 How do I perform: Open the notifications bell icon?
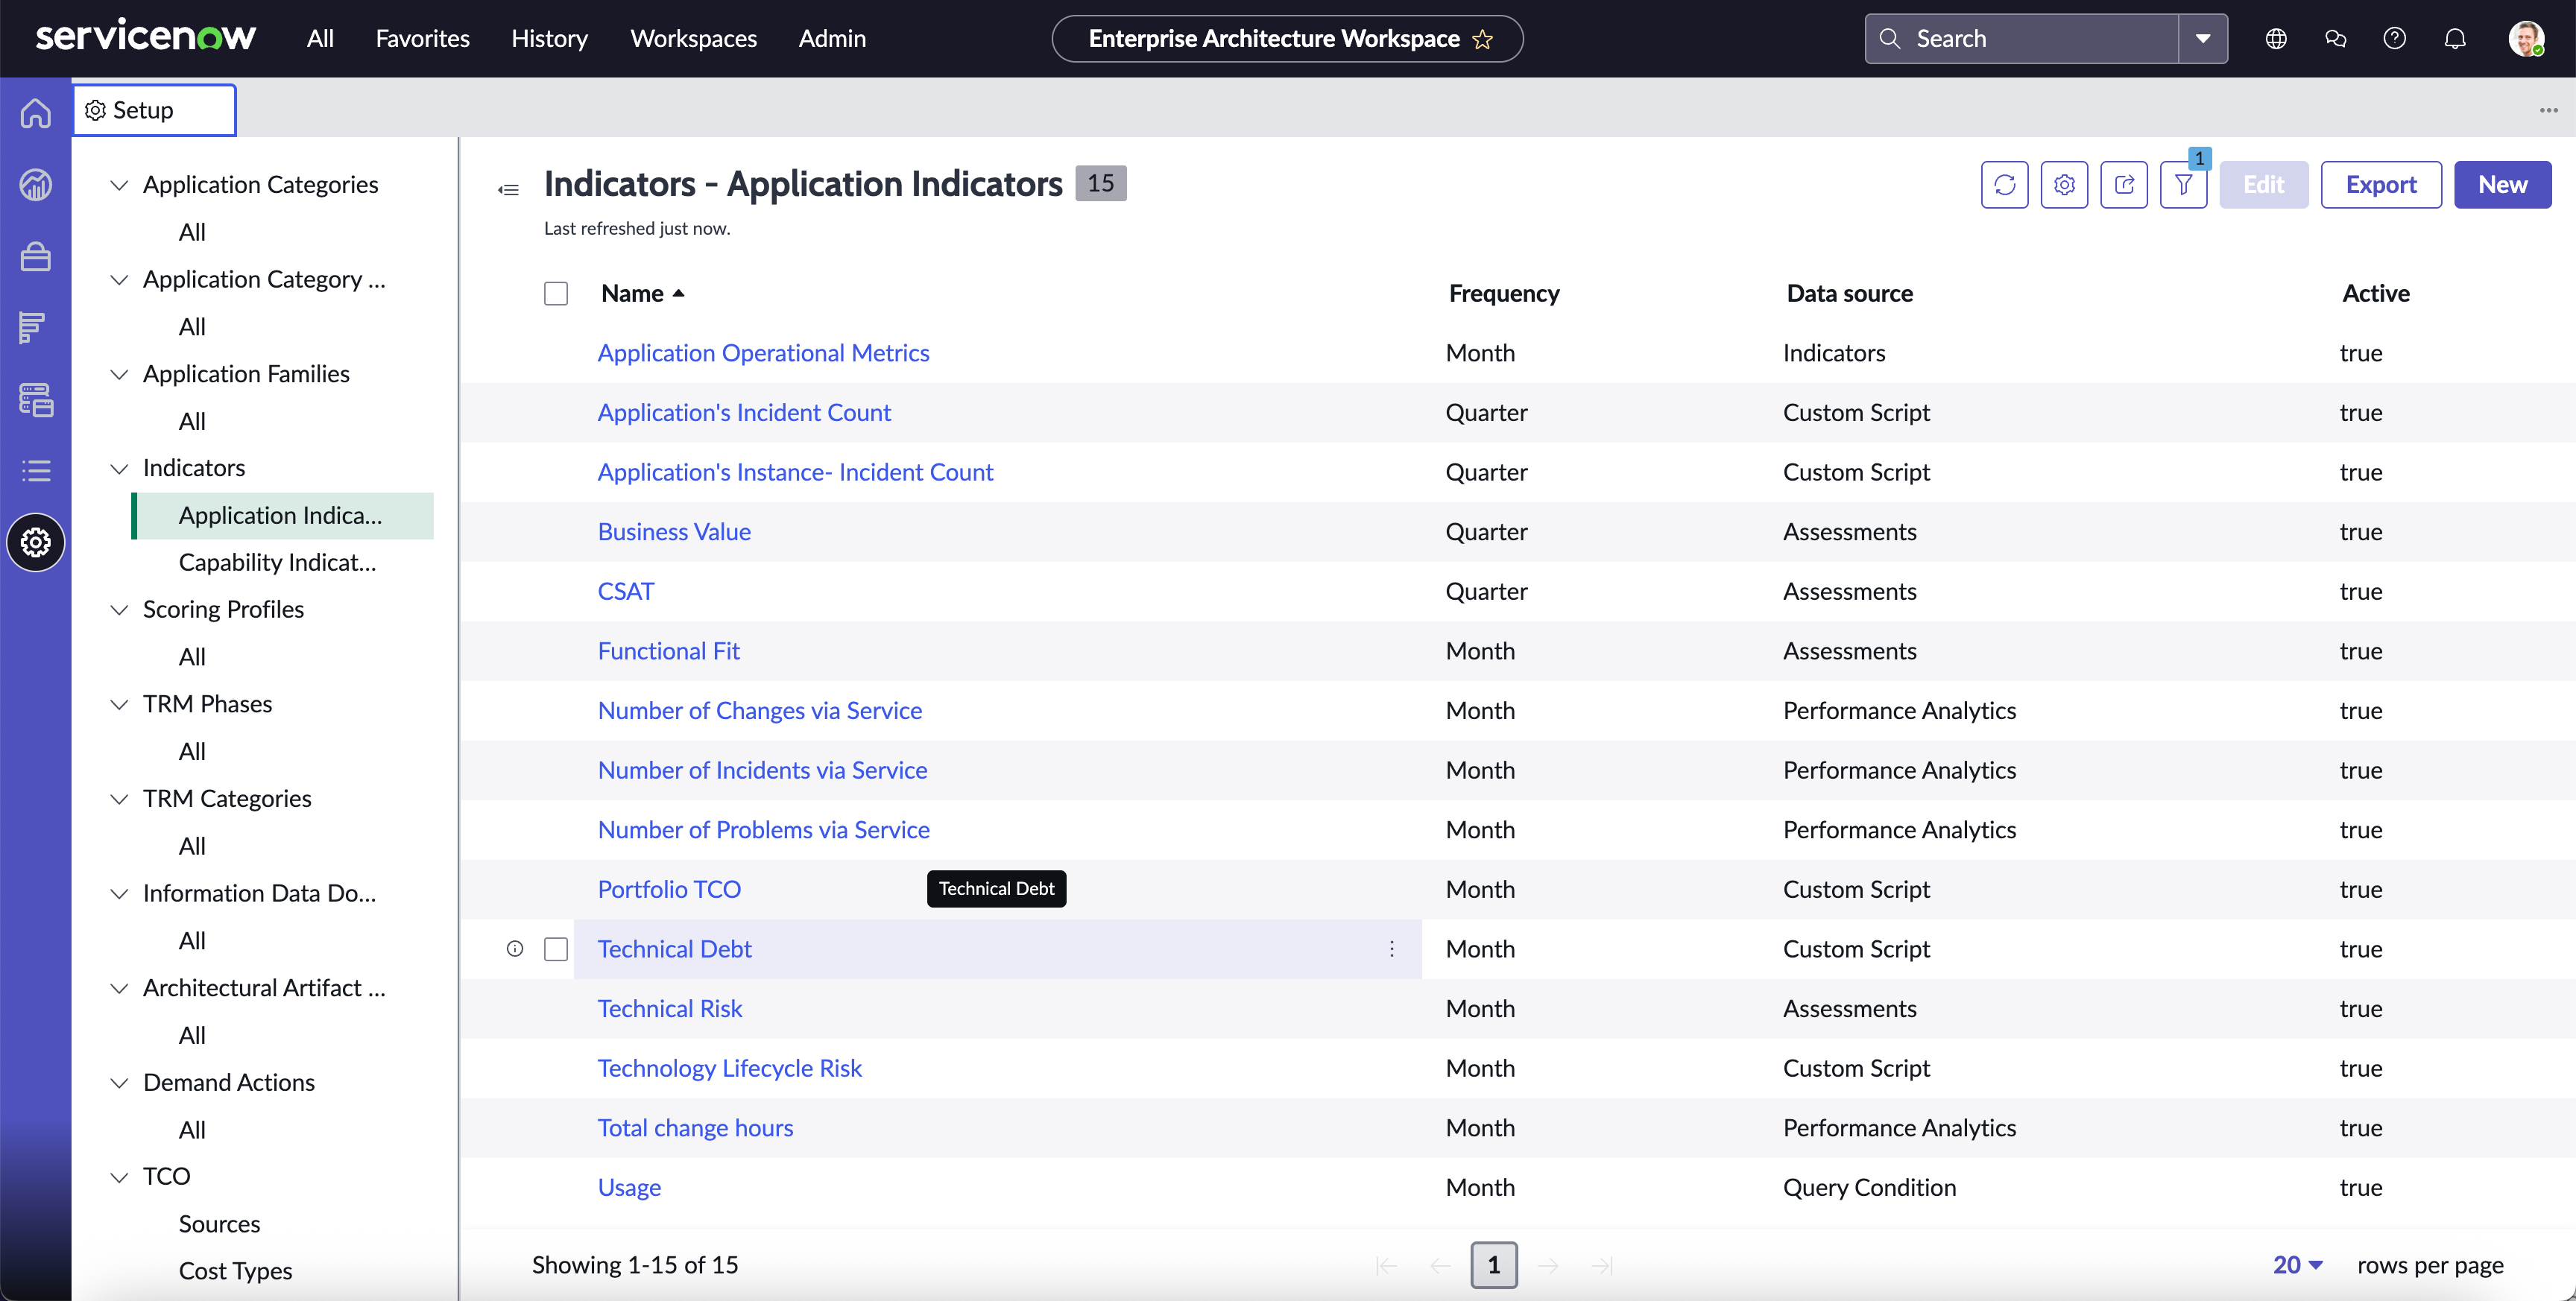(2454, 39)
